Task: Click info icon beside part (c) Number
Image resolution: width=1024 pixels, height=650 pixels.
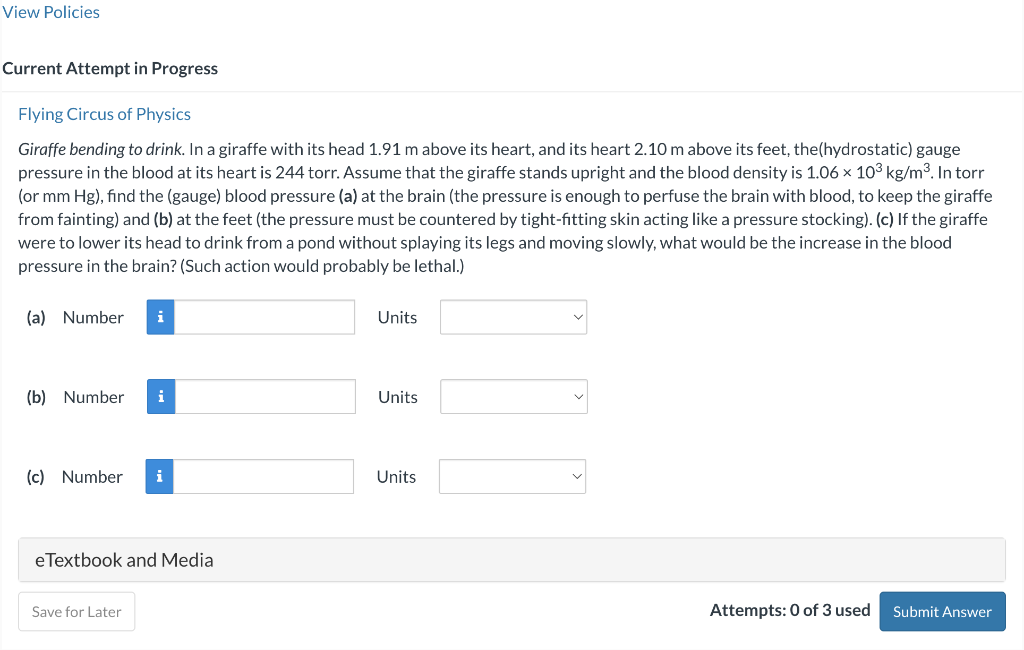Action: tap(159, 477)
